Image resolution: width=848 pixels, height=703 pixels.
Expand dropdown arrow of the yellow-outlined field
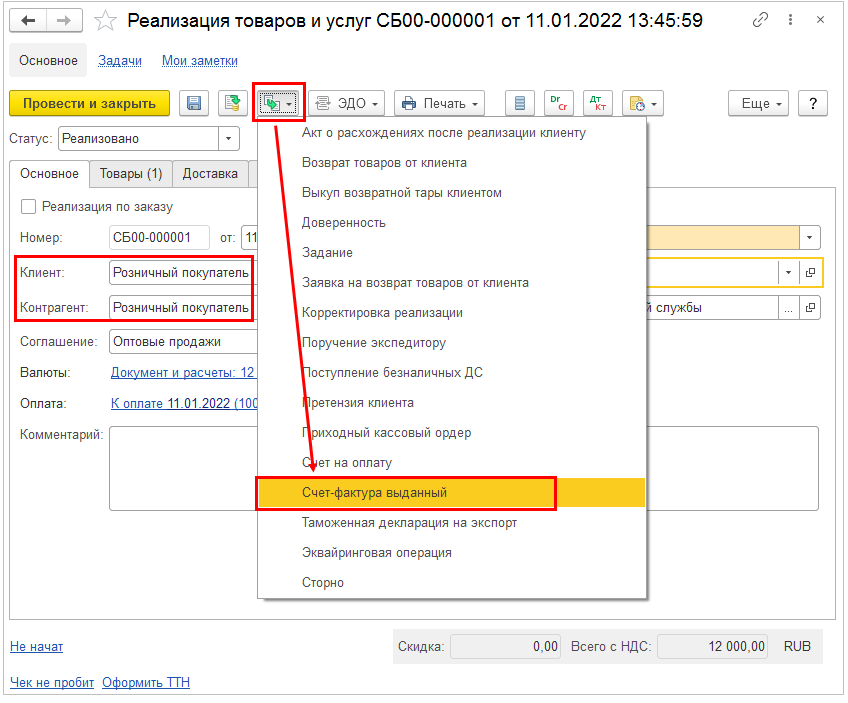click(x=788, y=273)
